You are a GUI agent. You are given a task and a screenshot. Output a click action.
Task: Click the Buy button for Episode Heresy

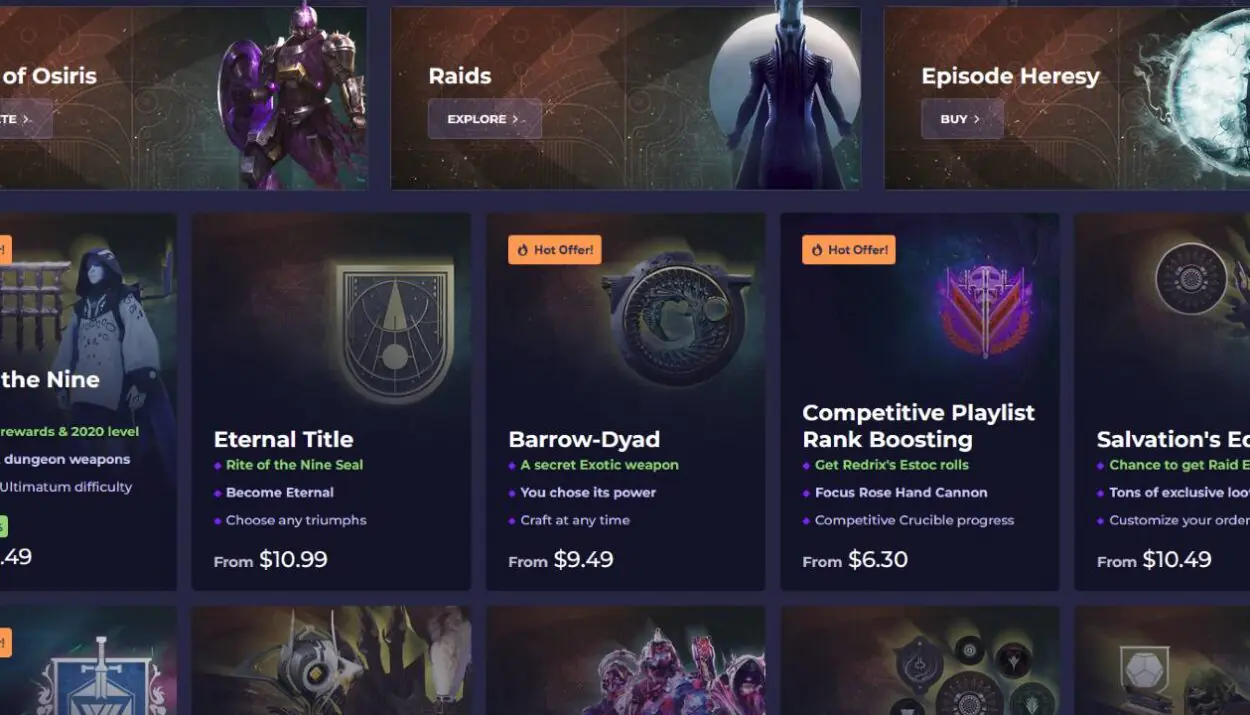[x=962, y=119]
